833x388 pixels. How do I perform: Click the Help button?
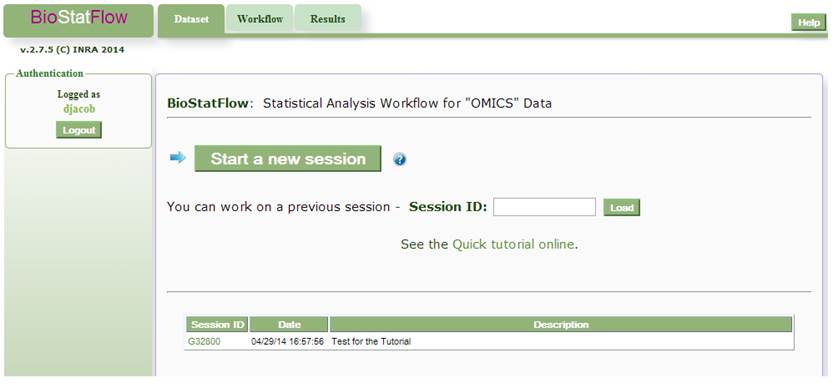tap(809, 23)
